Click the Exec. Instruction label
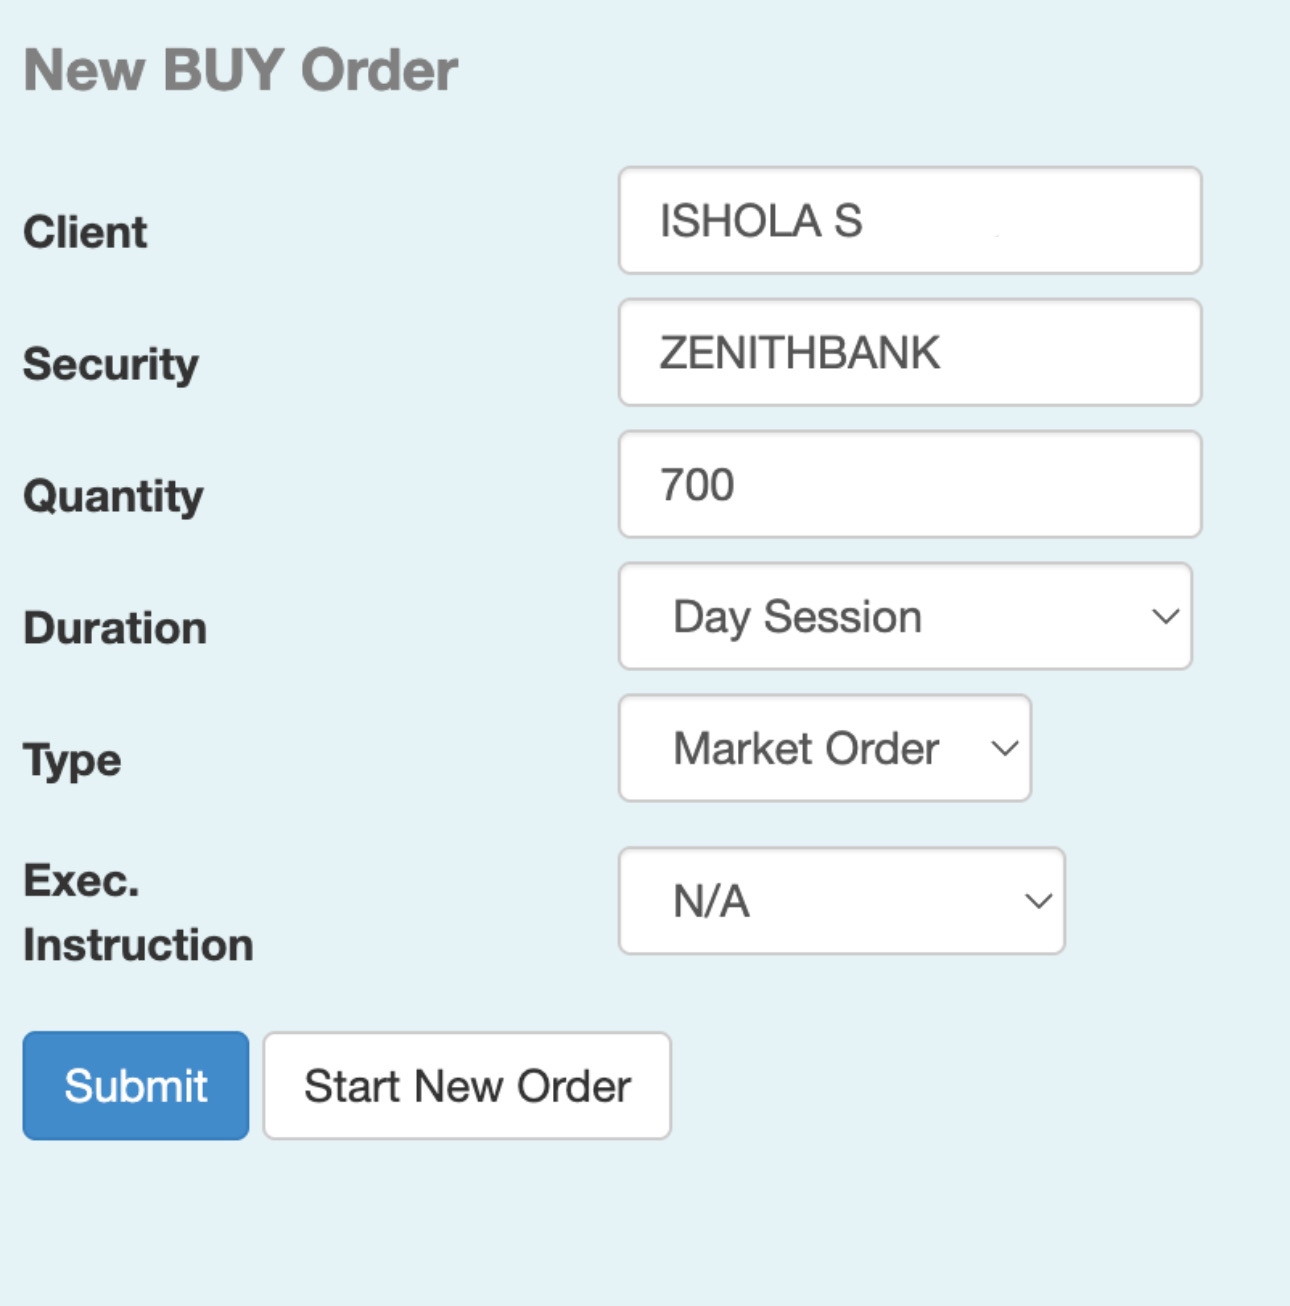Image resolution: width=1290 pixels, height=1306 pixels. tap(138, 912)
